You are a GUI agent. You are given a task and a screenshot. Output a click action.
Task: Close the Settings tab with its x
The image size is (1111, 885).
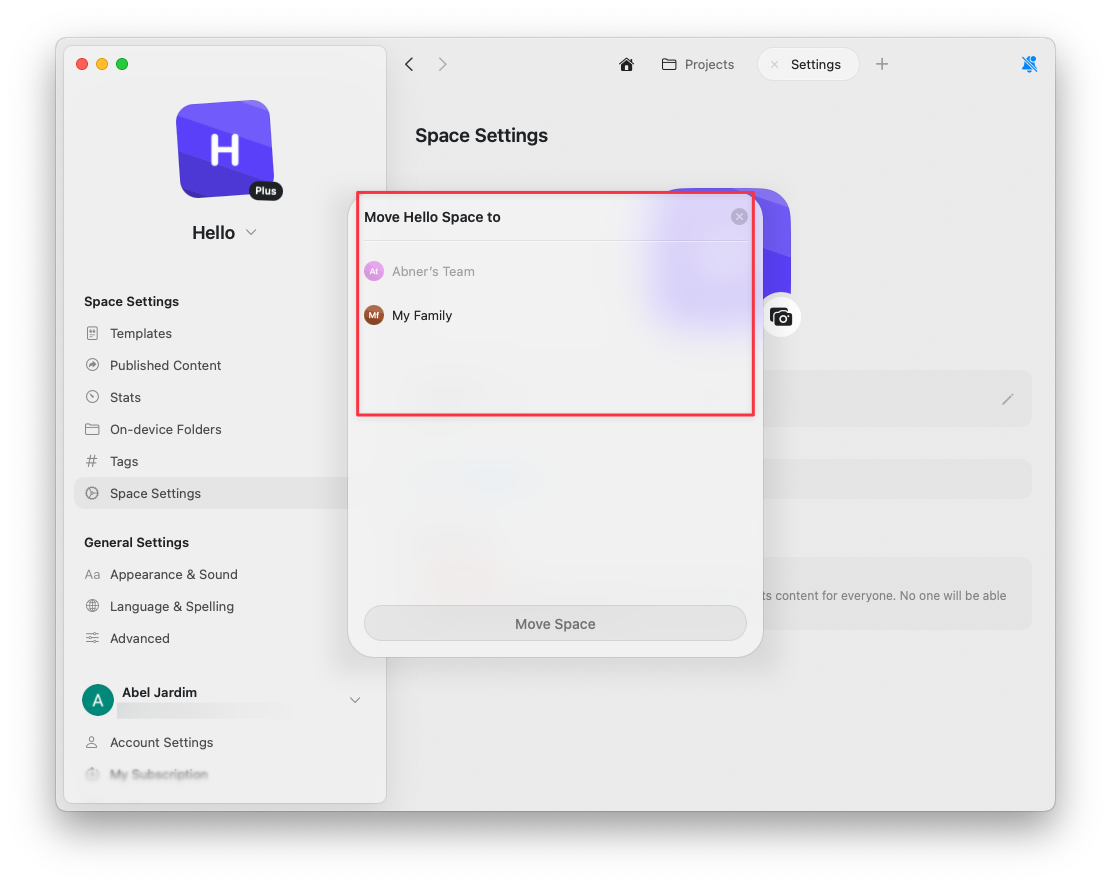(x=774, y=64)
